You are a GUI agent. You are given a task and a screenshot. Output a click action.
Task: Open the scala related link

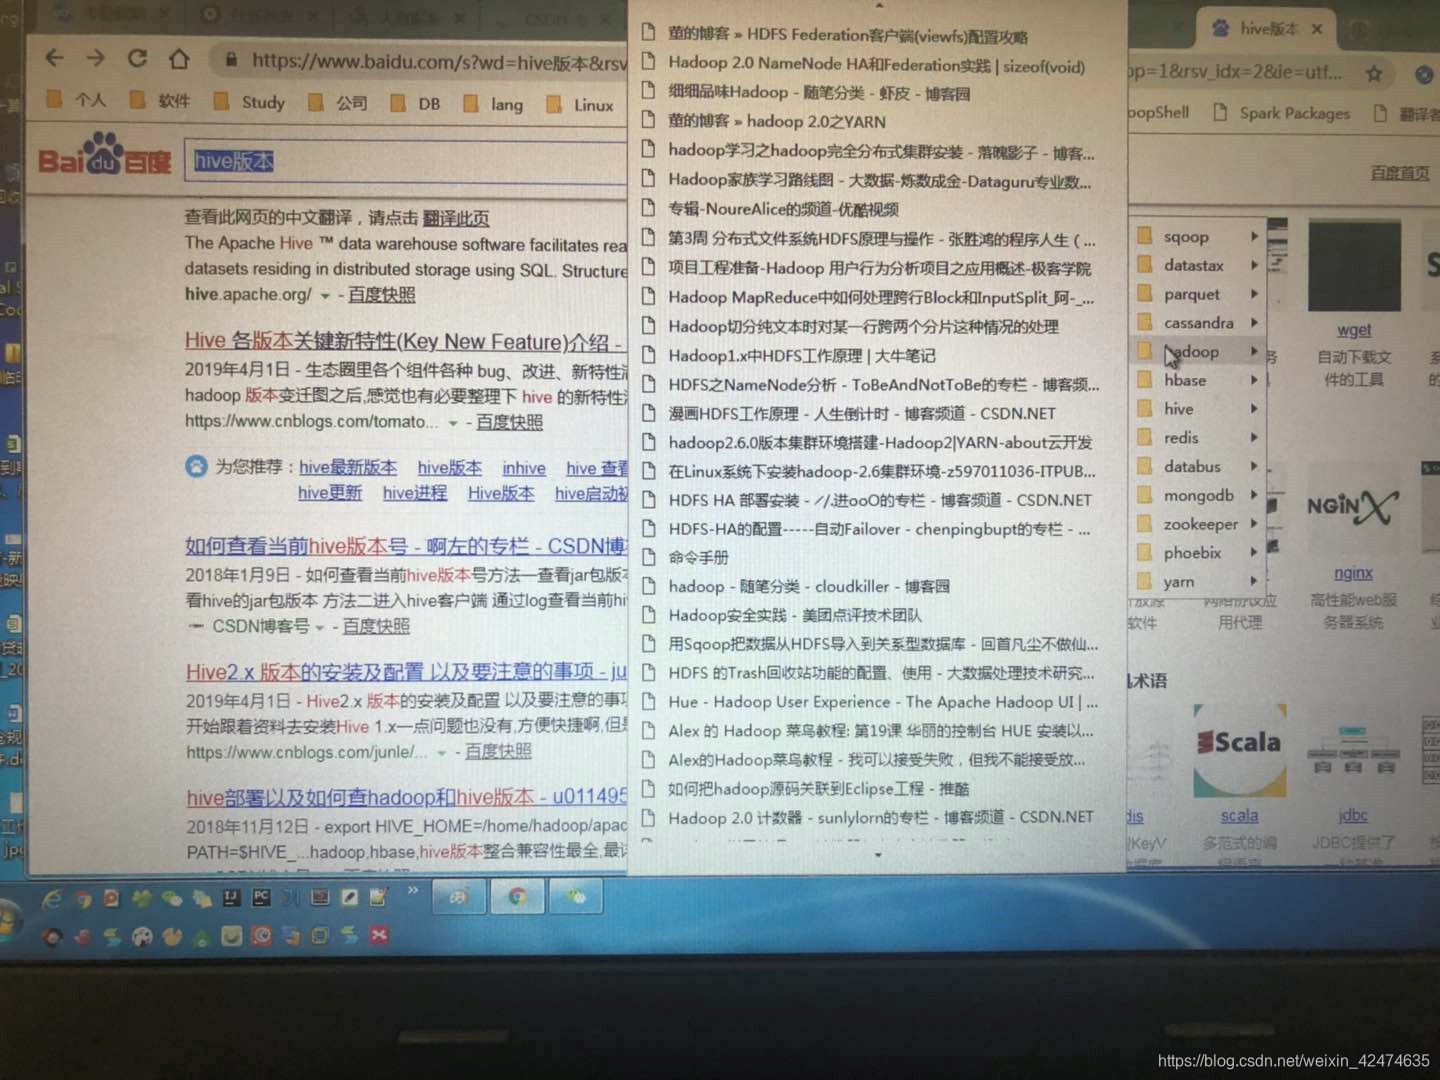[1239, 816]
